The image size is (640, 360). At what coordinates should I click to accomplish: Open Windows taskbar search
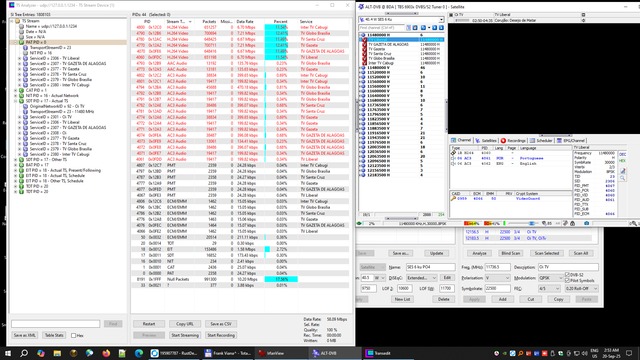[x=24, y=353]
